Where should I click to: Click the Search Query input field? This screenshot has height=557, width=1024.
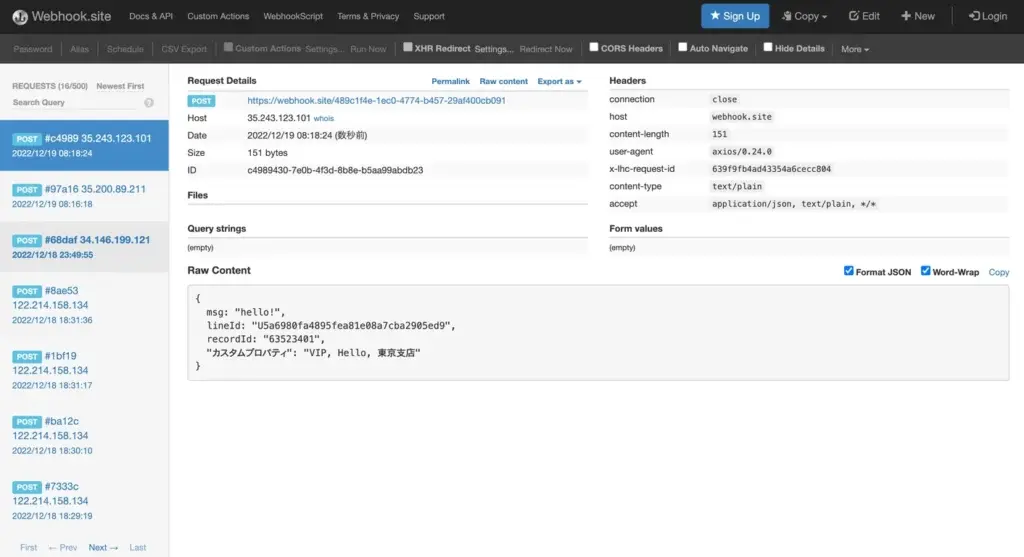(x=75, y=103)
